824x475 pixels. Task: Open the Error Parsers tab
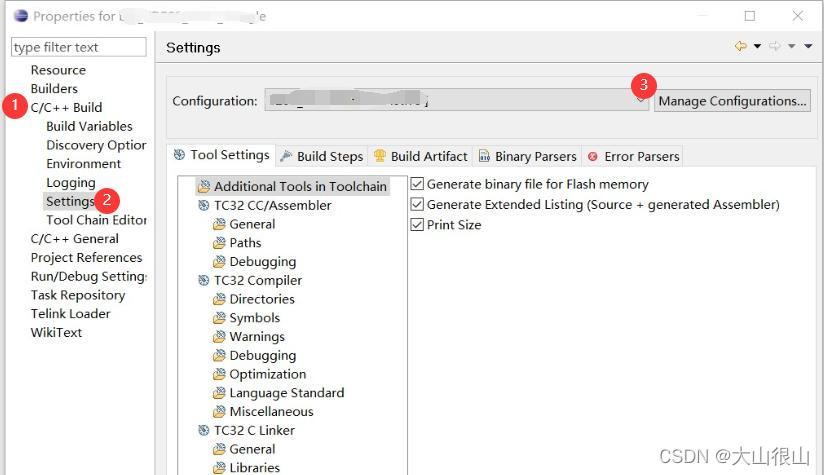click(634, 156)
